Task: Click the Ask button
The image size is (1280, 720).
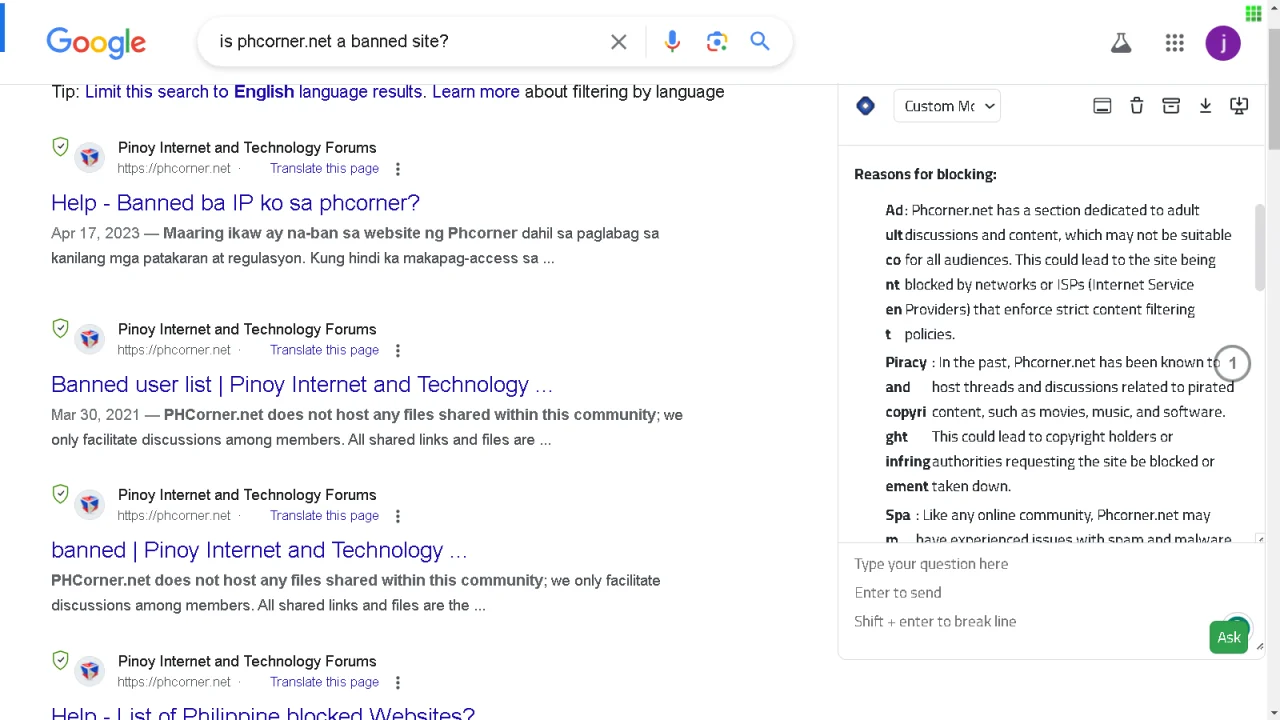Action: (1229, 637)
